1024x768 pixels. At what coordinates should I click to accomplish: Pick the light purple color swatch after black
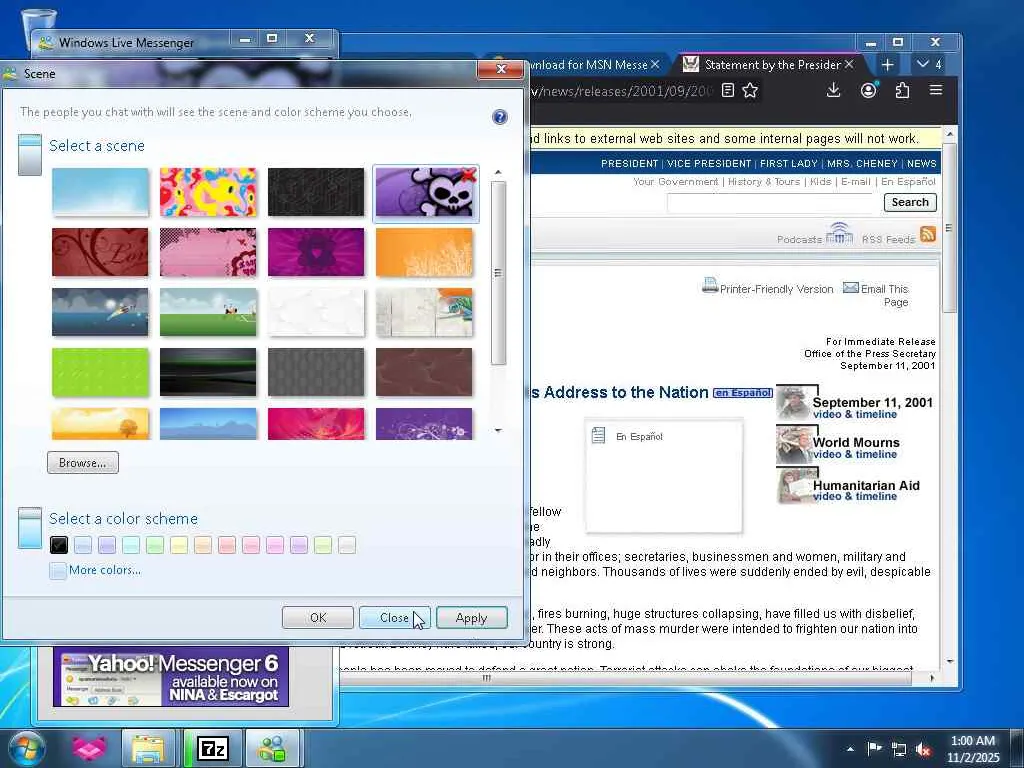tap(106, 545)
